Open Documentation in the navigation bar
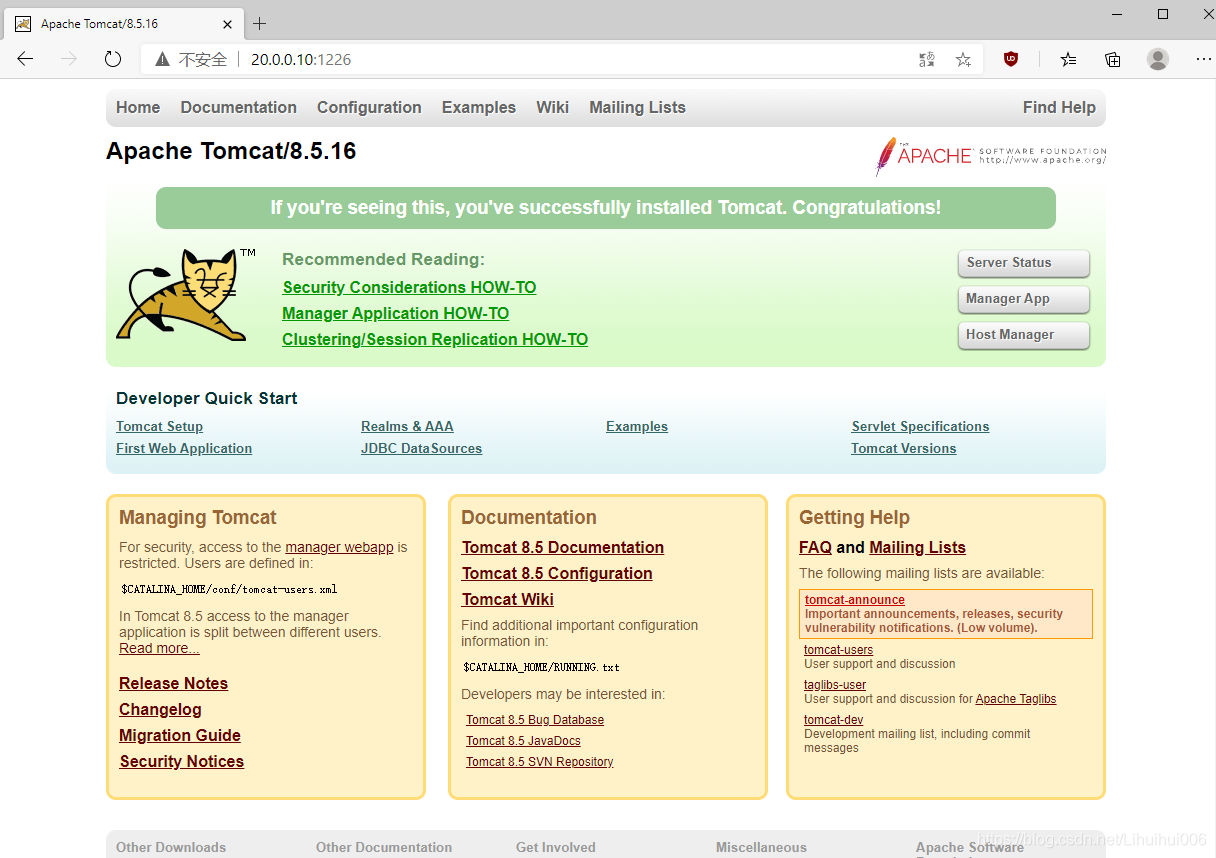Image resolution: width=1216 pixels, height=858 pixels. pos(238,107)
